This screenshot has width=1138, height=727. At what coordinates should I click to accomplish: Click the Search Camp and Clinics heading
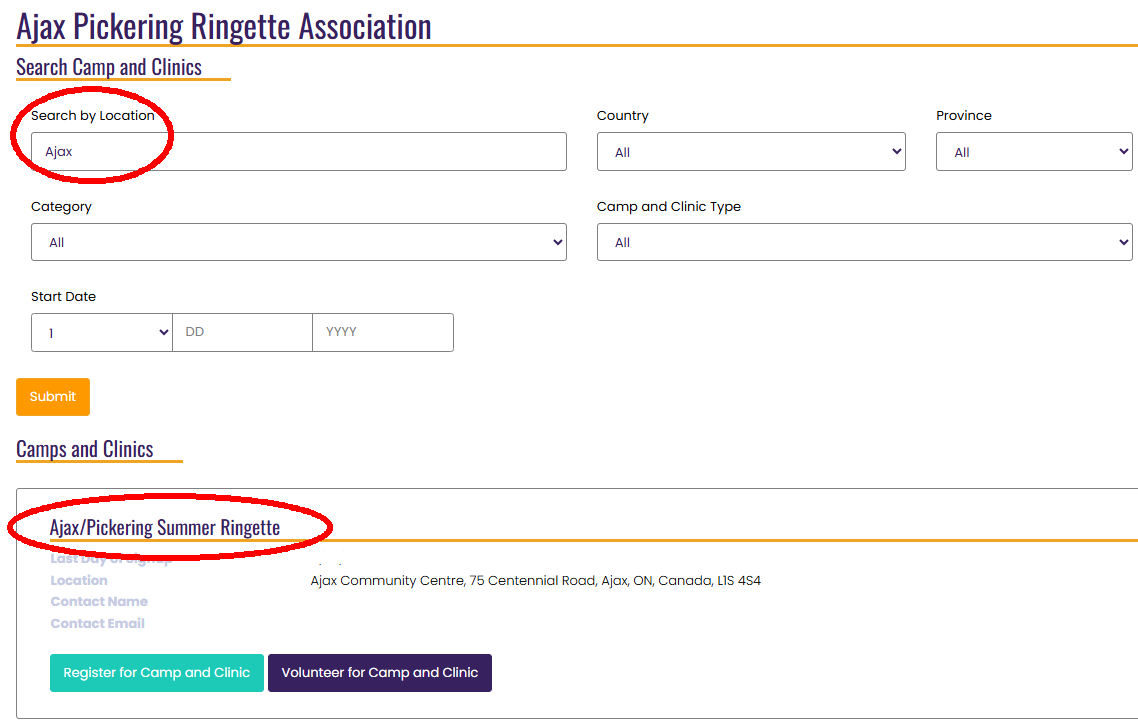coord(109,67)
